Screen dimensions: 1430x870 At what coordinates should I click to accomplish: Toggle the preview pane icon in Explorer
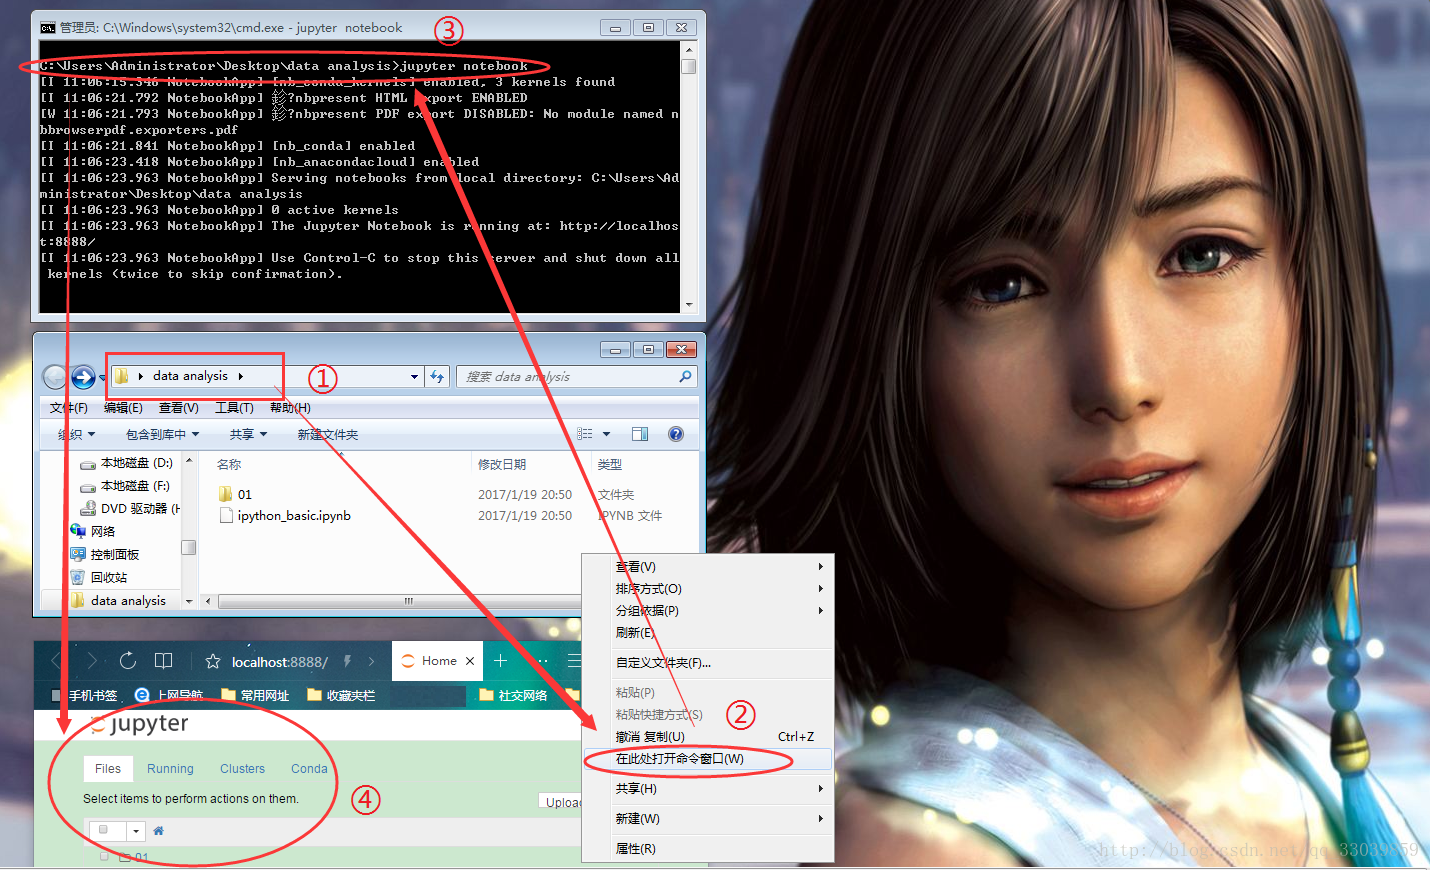(640, 434)
